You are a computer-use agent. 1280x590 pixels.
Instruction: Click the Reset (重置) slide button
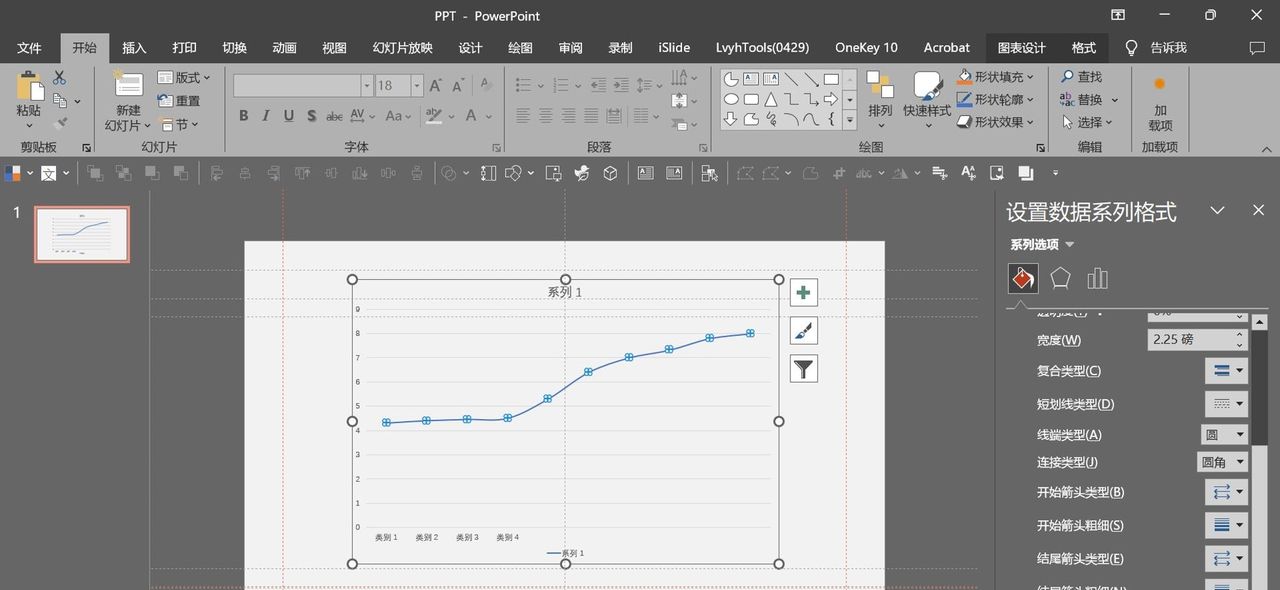[179, 101]
